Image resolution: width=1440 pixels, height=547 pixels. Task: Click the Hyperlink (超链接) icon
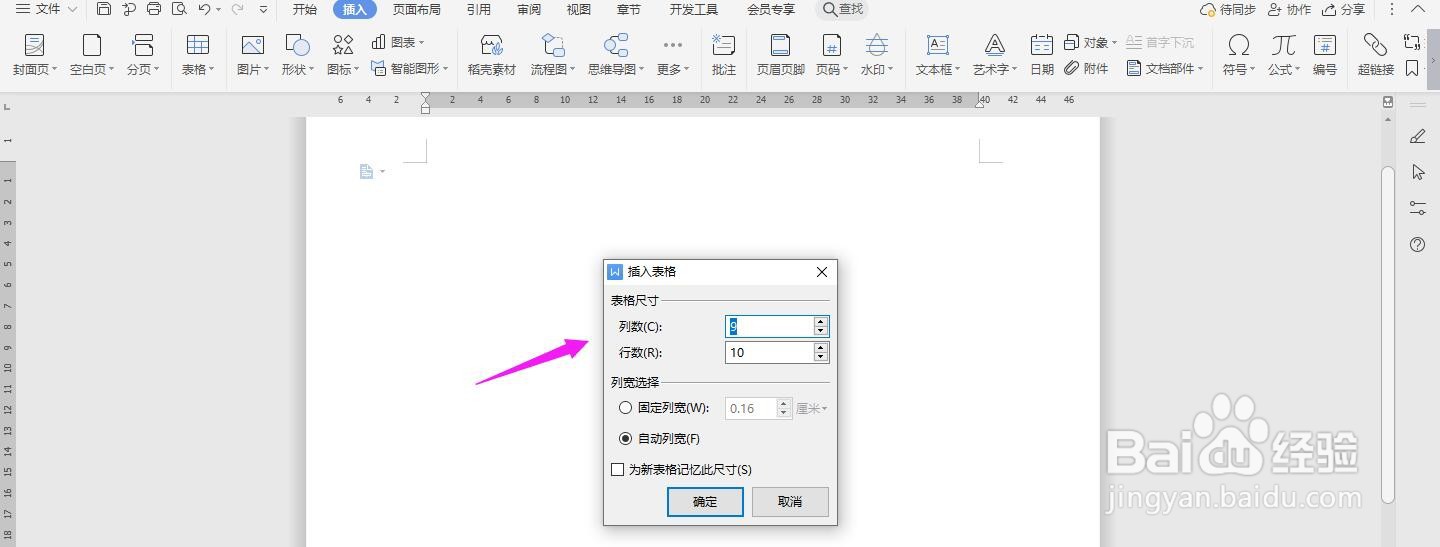(x=1376, y=45)
